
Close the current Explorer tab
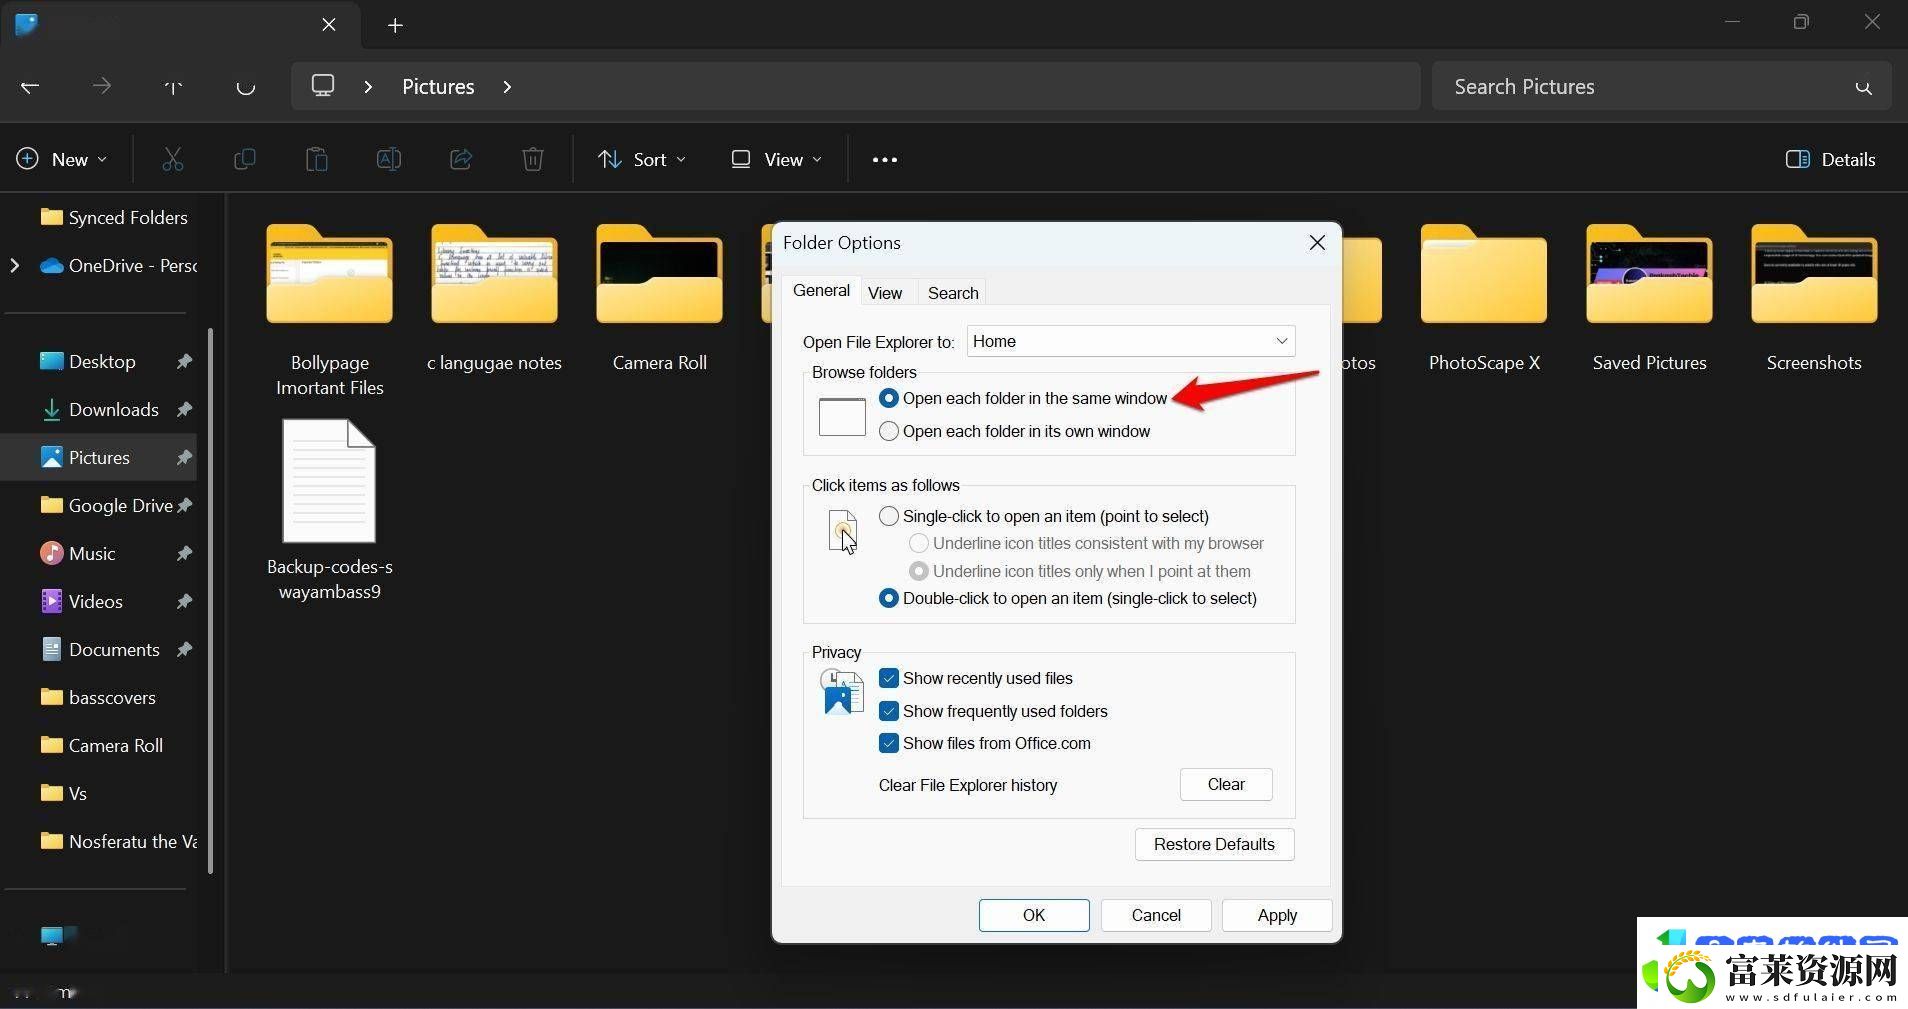click(x=329, y=25)
